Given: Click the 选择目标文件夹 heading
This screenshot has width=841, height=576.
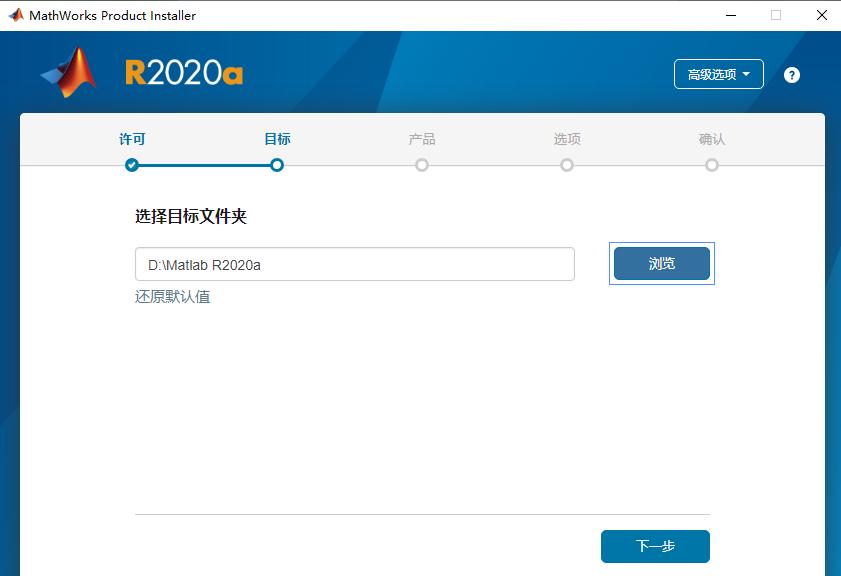Looking at the screenshot, I should click(191, 217).
